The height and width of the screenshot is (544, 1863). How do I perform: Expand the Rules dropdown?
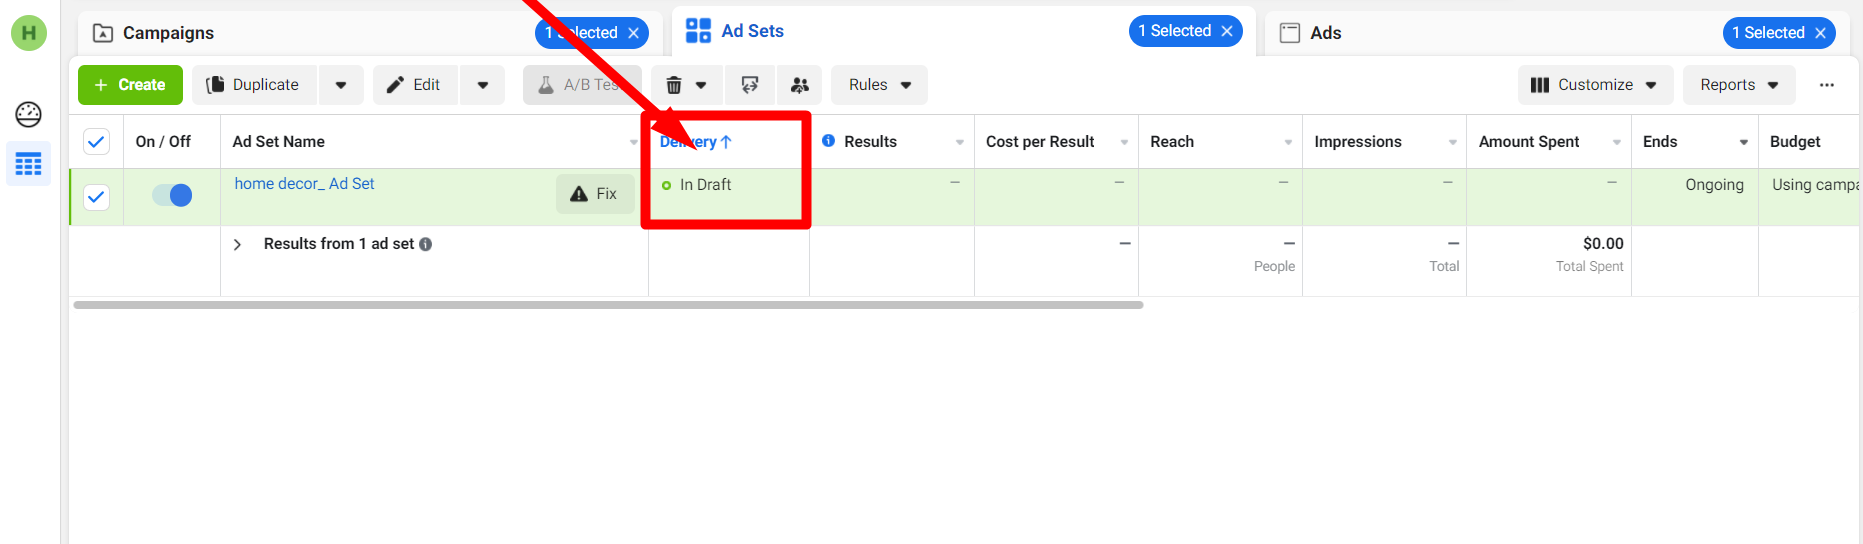point(879,85)
